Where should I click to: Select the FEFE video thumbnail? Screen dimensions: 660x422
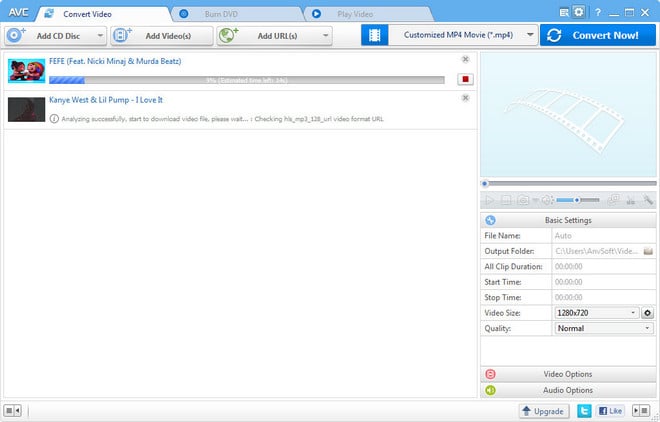point(27,71)
